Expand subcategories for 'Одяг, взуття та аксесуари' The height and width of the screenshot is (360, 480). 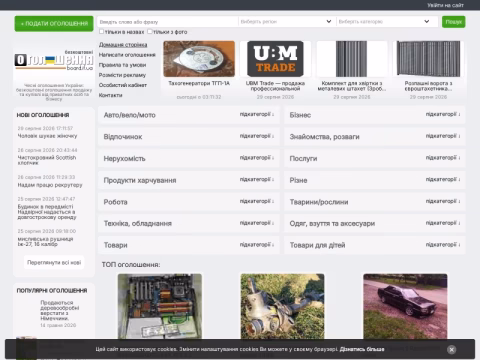tap(443, 223)
